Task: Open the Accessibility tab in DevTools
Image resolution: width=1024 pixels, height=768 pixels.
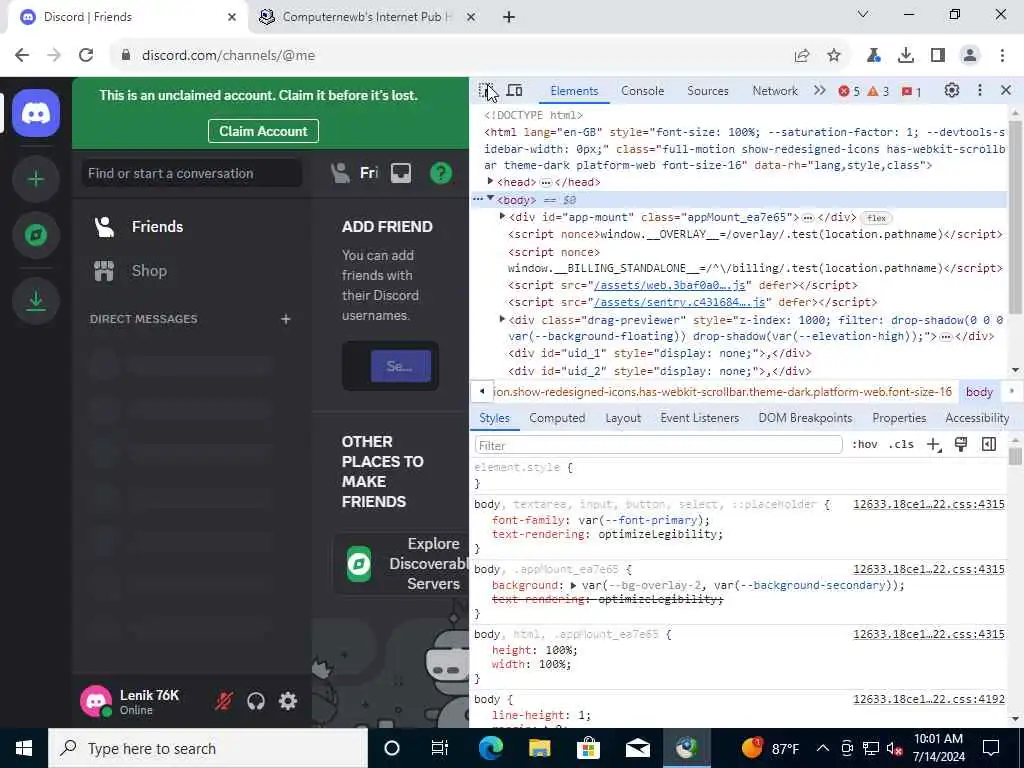Action: (x=977, y=418)
